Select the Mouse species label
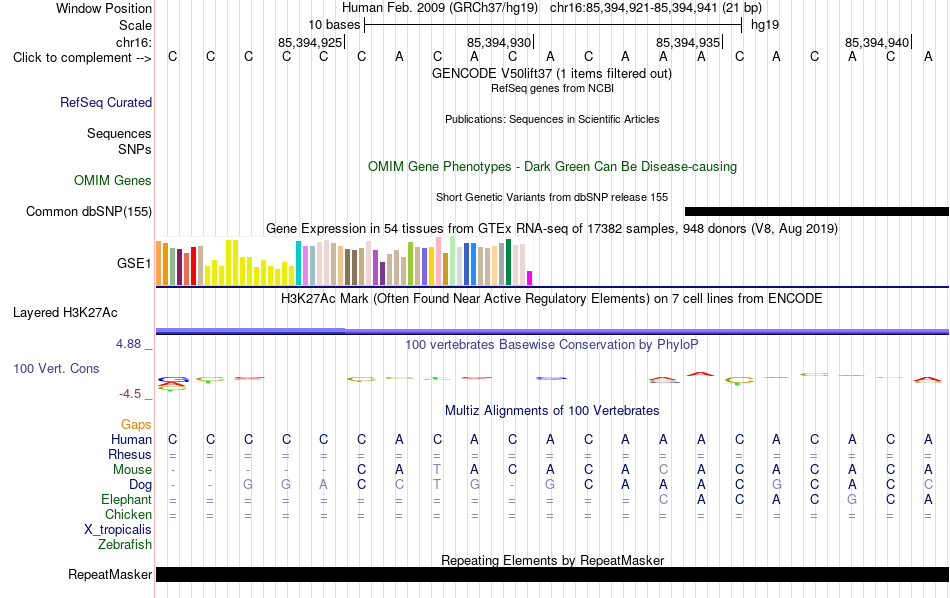This screenshot has height=598, width=950. [x=132, y=470]
